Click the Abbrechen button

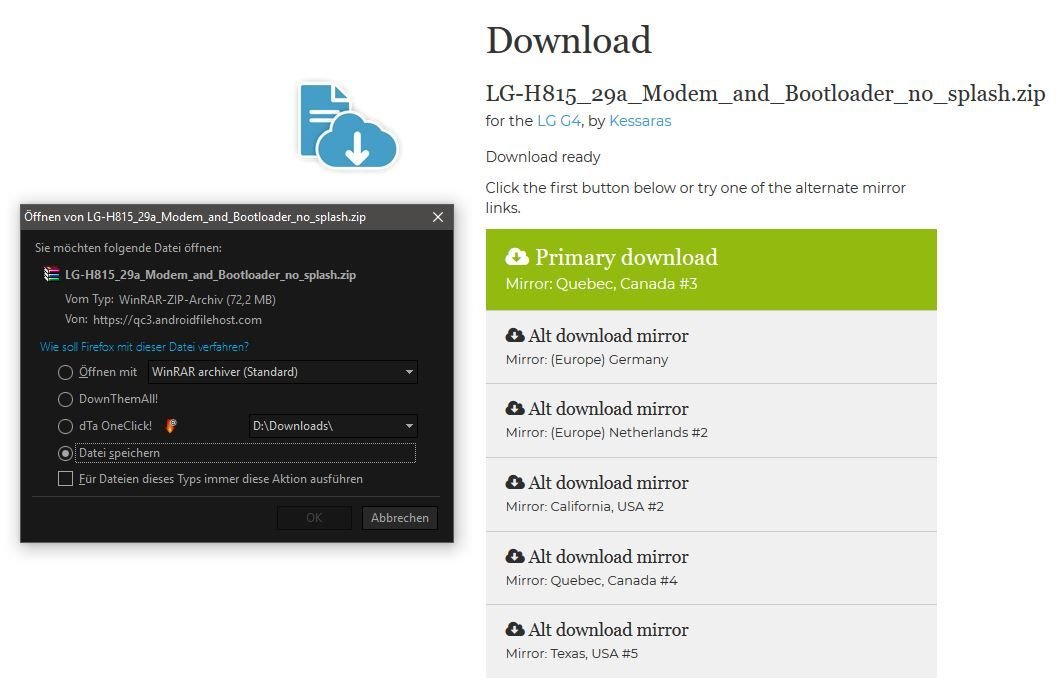coord(399,518)
